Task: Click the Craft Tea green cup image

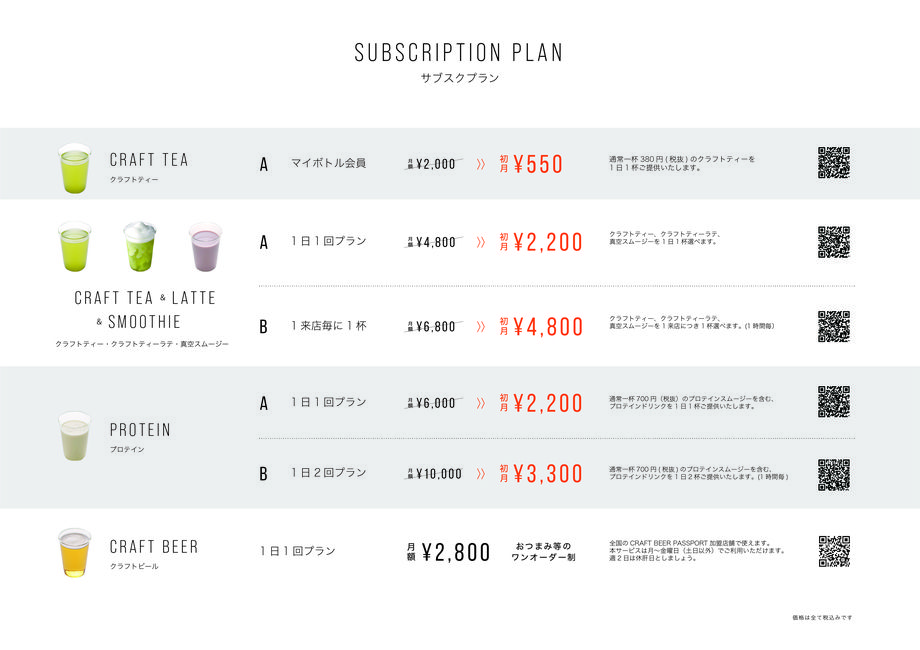Action: point(75,168)
